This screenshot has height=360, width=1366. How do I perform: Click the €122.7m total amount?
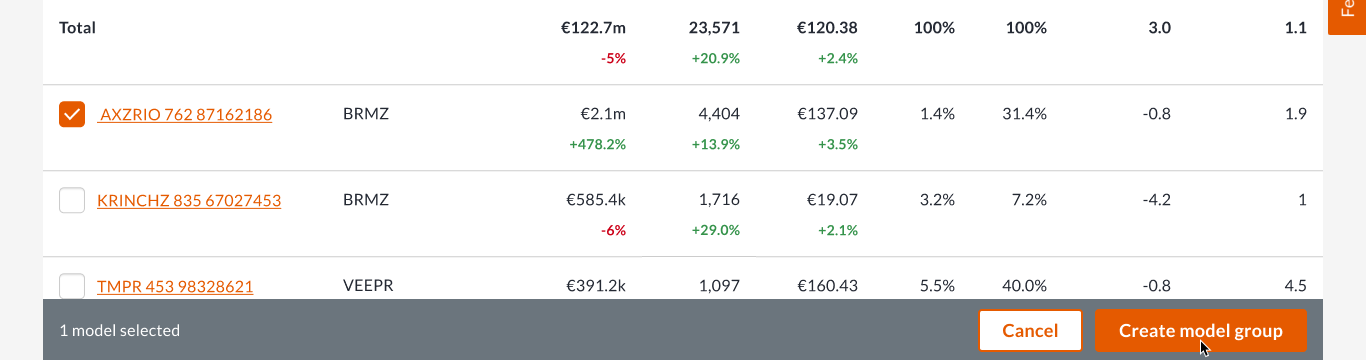(593, 28)
